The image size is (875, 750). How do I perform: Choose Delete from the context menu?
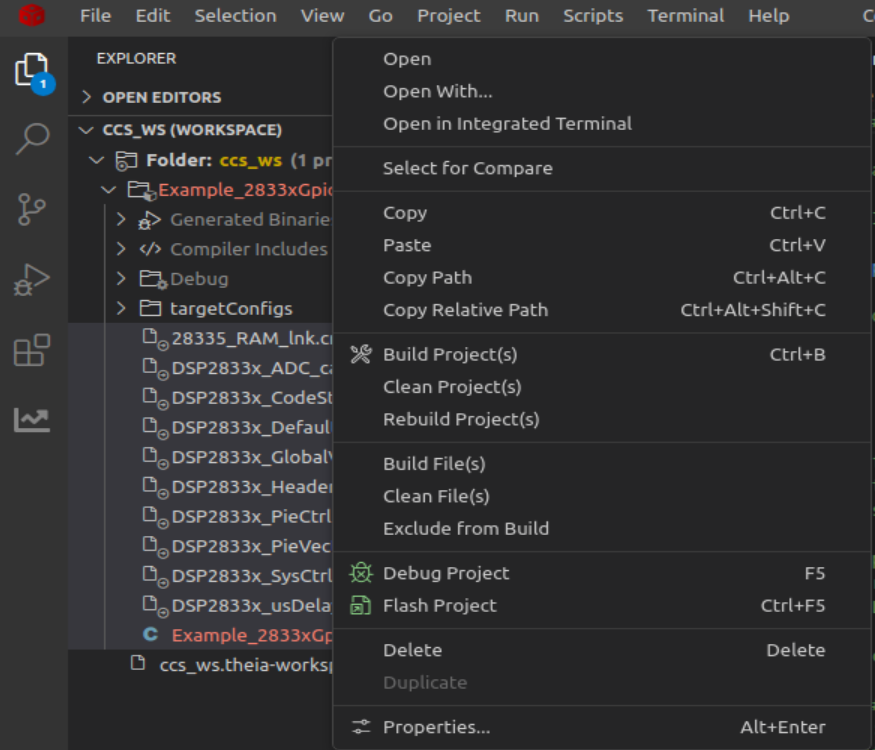603,650
